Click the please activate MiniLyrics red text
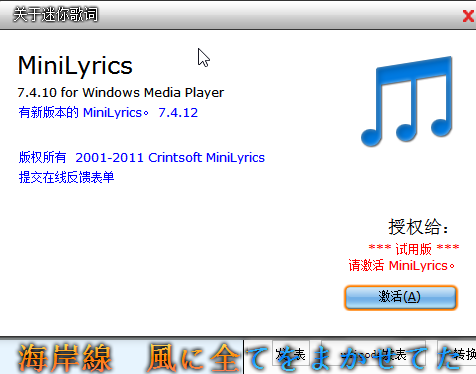Screen dimensions: 476x374 click(x=402, y=265)
